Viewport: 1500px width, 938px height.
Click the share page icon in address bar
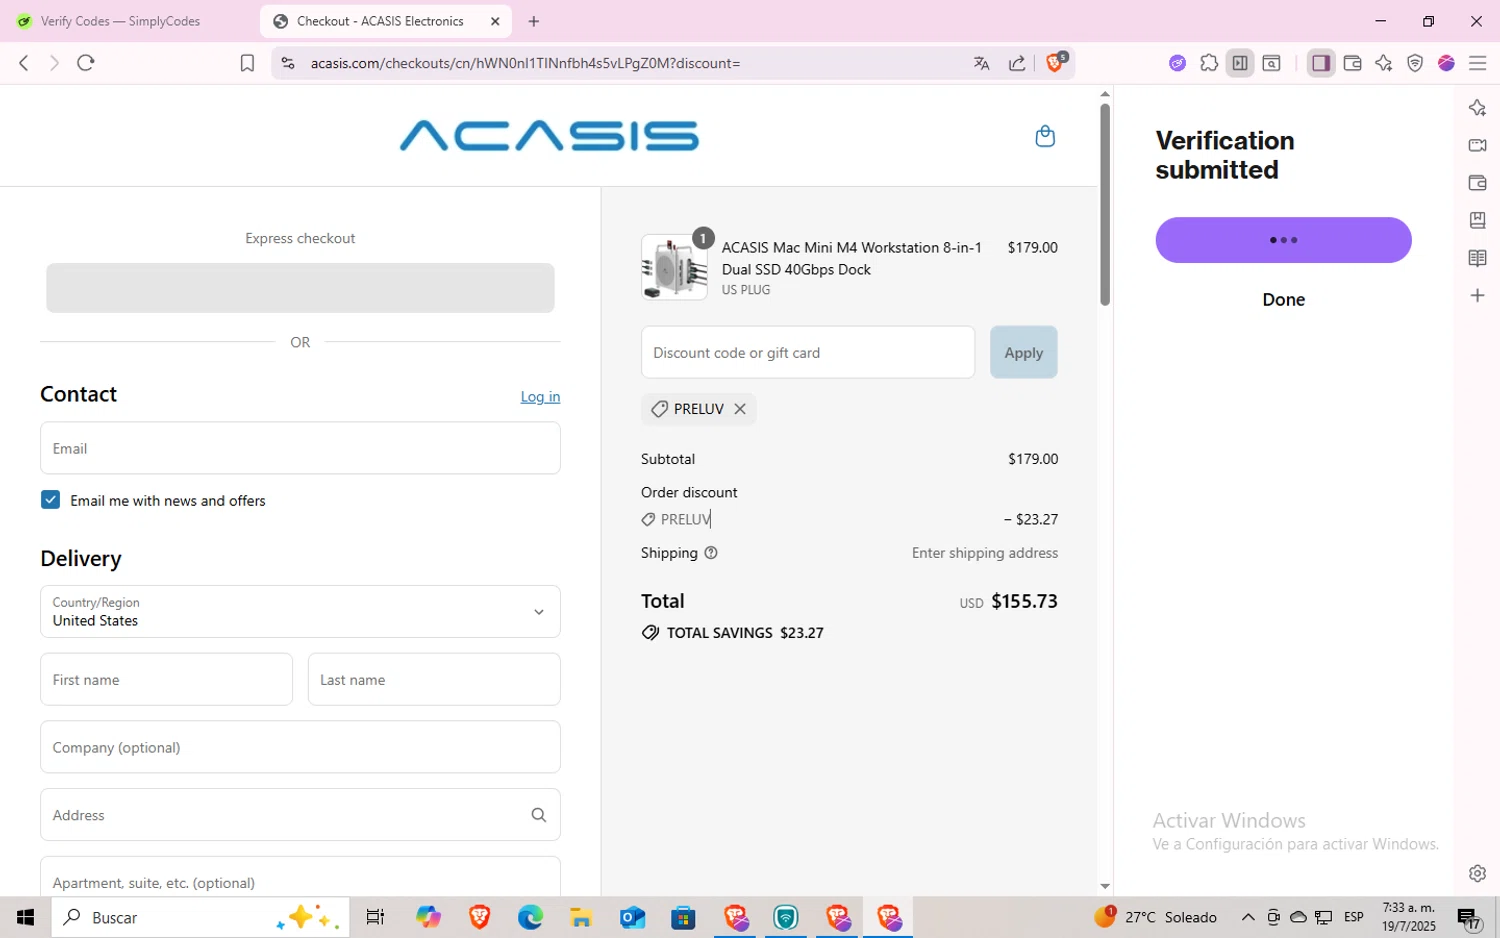1017,63
